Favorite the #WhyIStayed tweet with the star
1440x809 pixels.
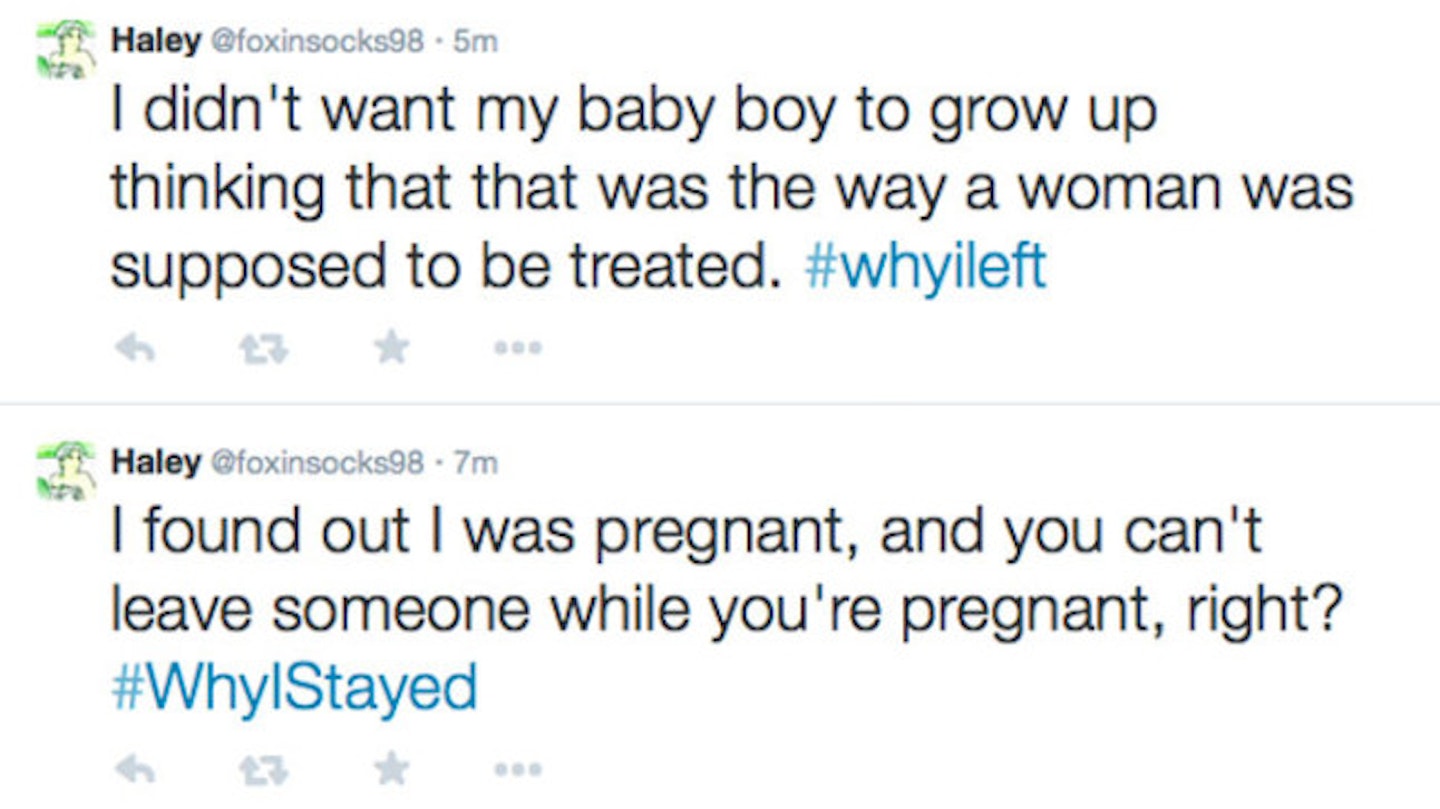pos(392,769)
